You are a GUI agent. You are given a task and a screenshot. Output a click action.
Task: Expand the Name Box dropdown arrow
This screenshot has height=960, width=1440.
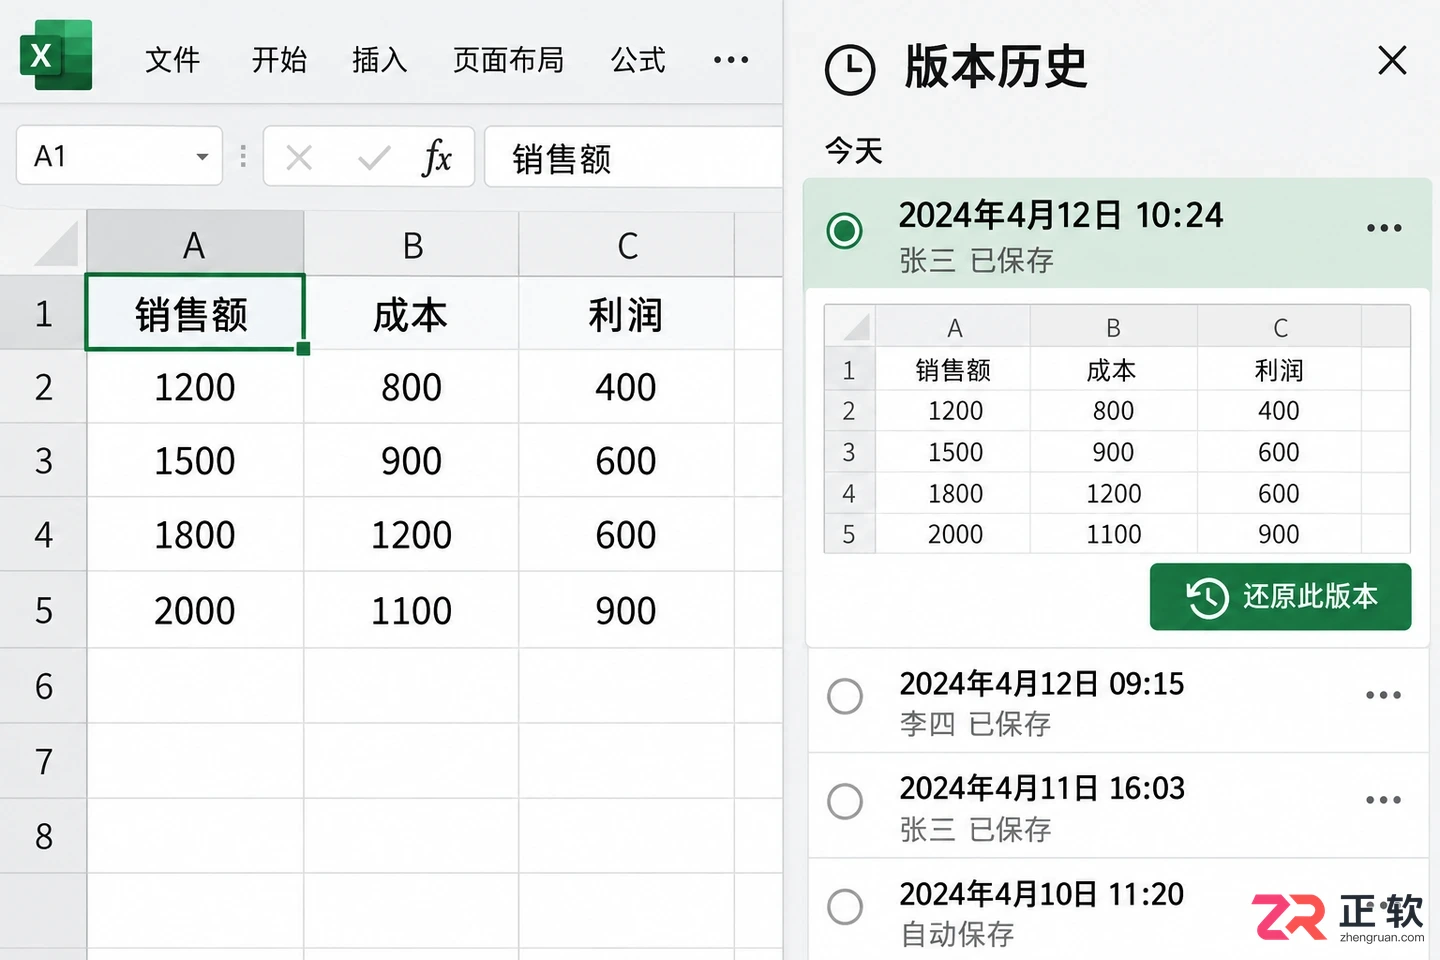pos(202,157)
